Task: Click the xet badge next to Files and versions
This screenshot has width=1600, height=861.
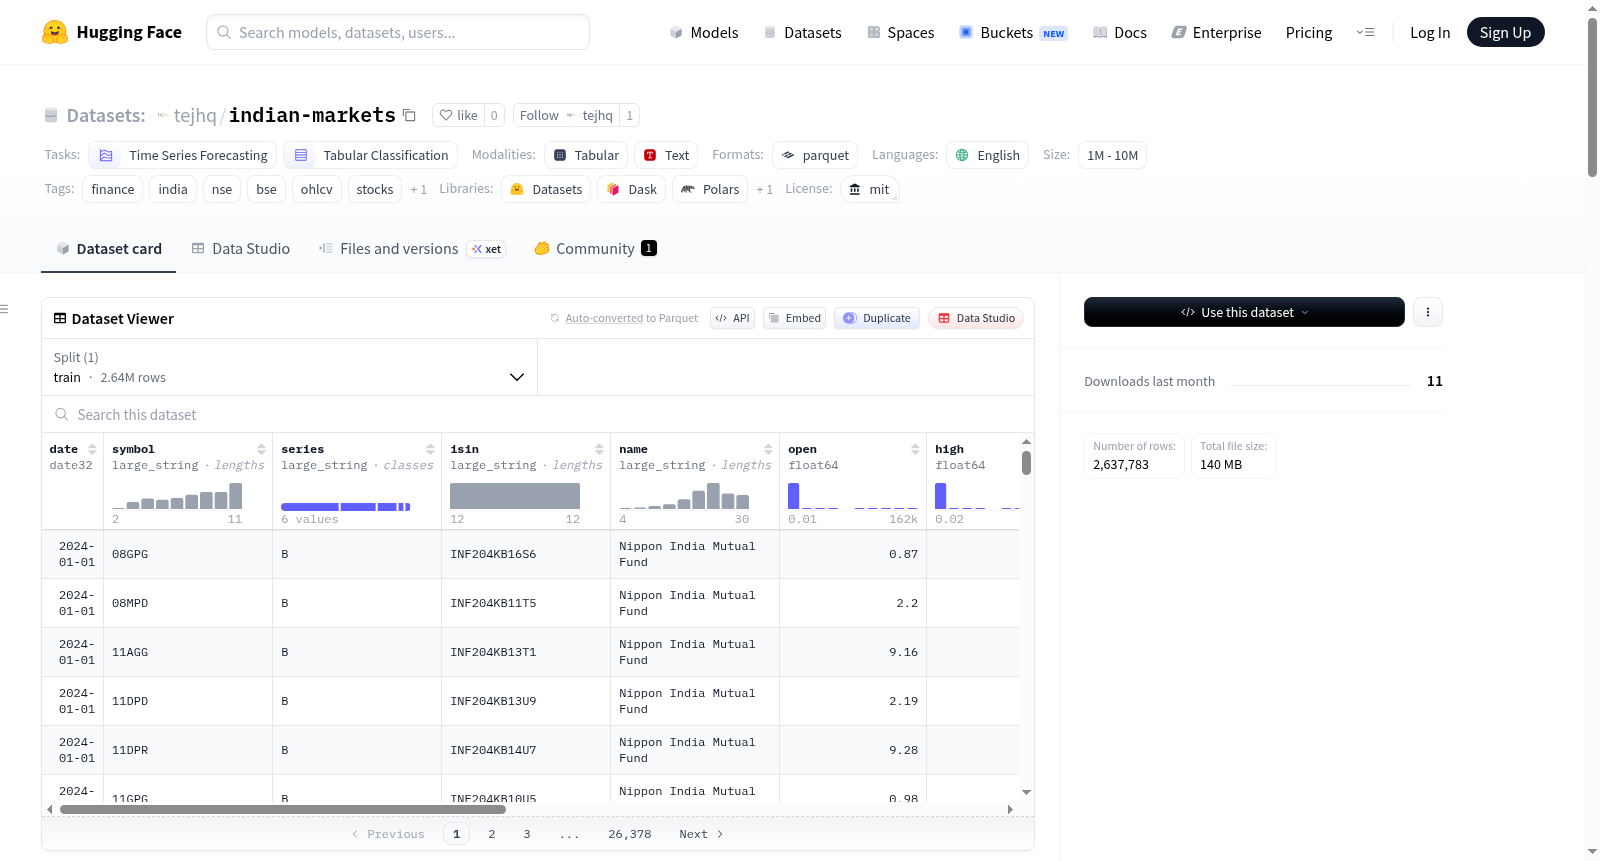Action: pos(487,249)
